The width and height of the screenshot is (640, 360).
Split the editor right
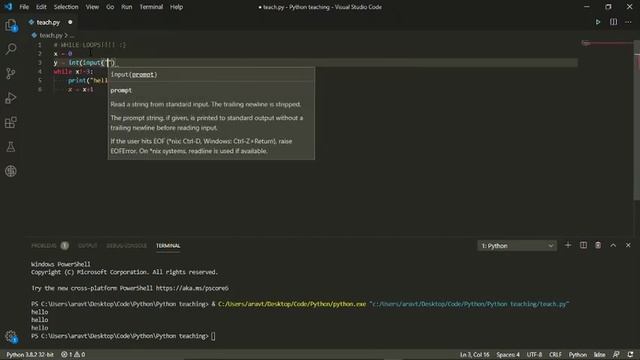613,22
